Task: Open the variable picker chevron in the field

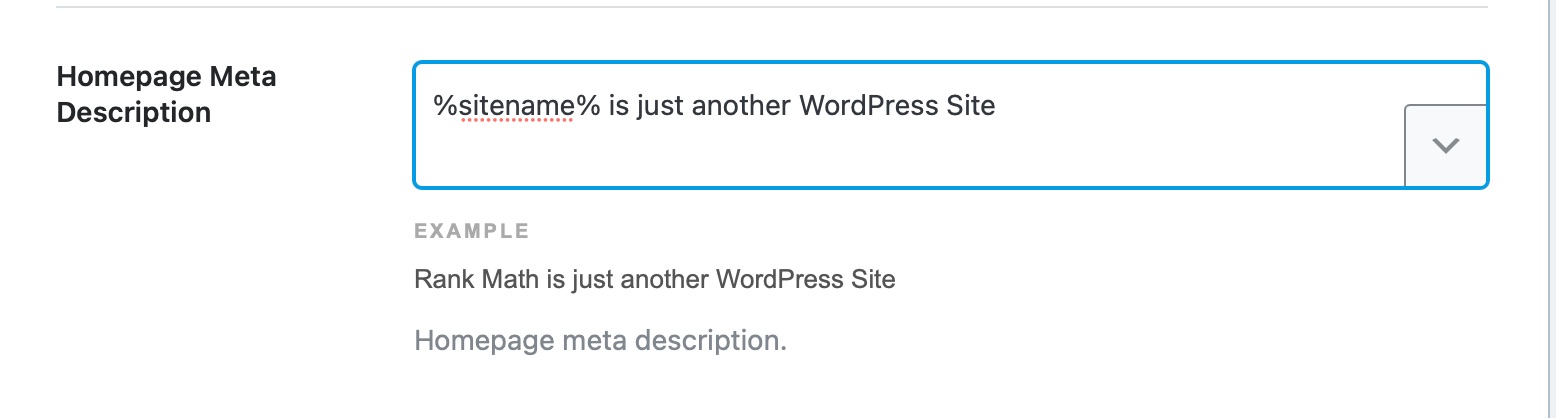Action: click(x=1446, y=145)
